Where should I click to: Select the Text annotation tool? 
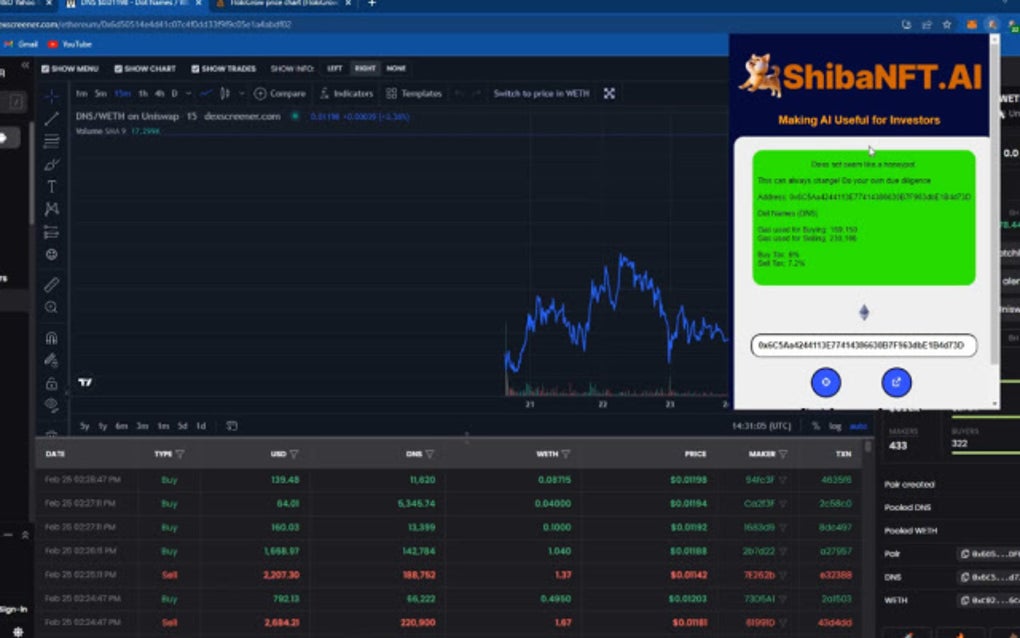point(51,187)
